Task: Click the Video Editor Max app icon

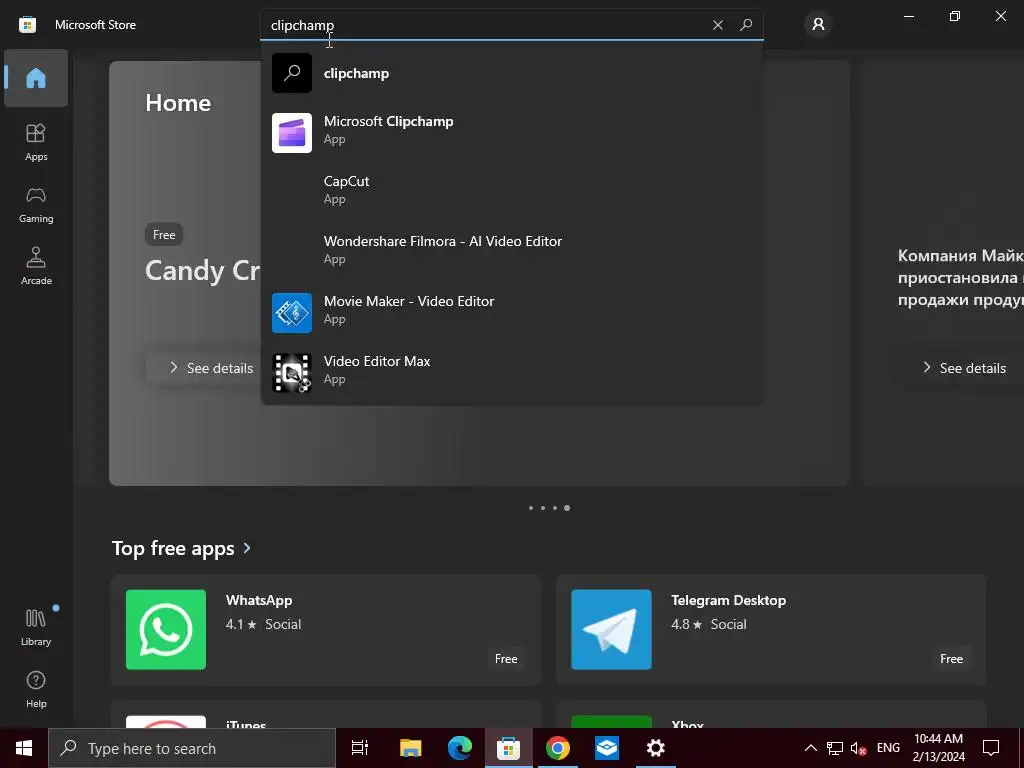Action: click(x=292, y=373)
